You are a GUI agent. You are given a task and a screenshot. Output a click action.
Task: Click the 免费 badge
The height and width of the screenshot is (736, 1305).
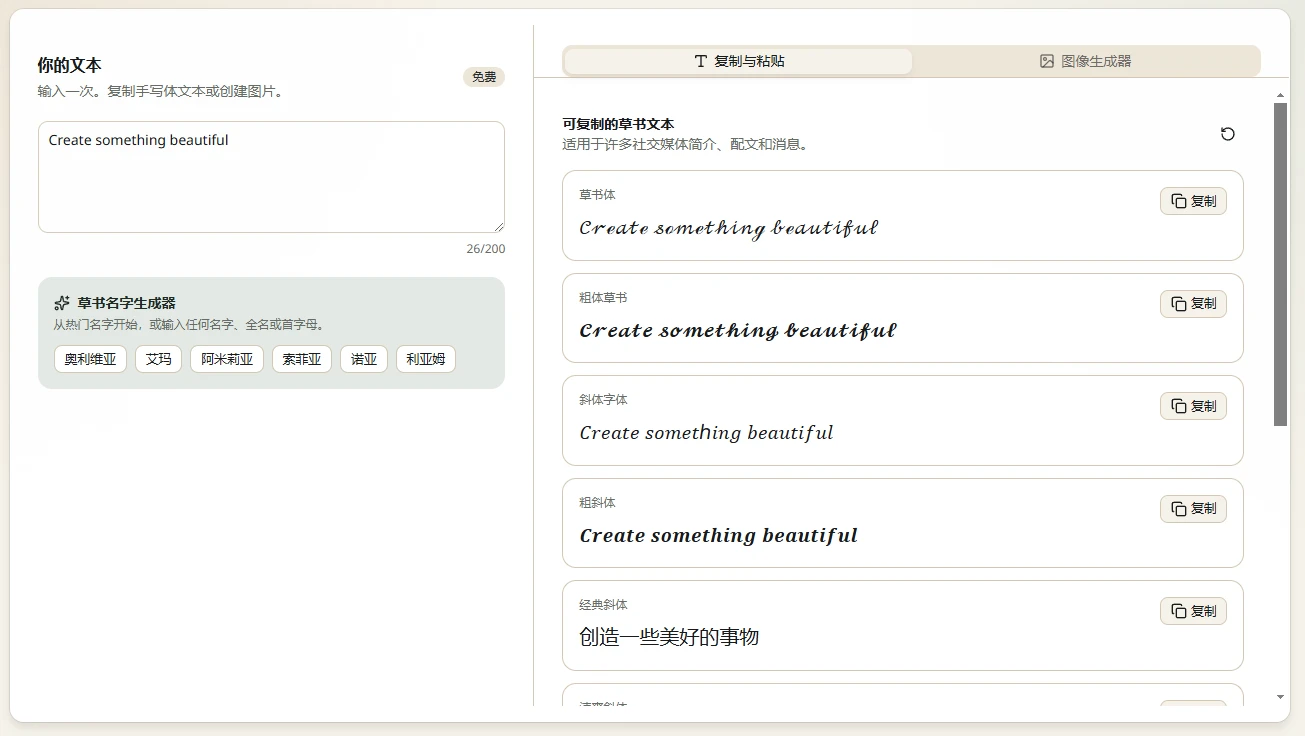point(484,77)
